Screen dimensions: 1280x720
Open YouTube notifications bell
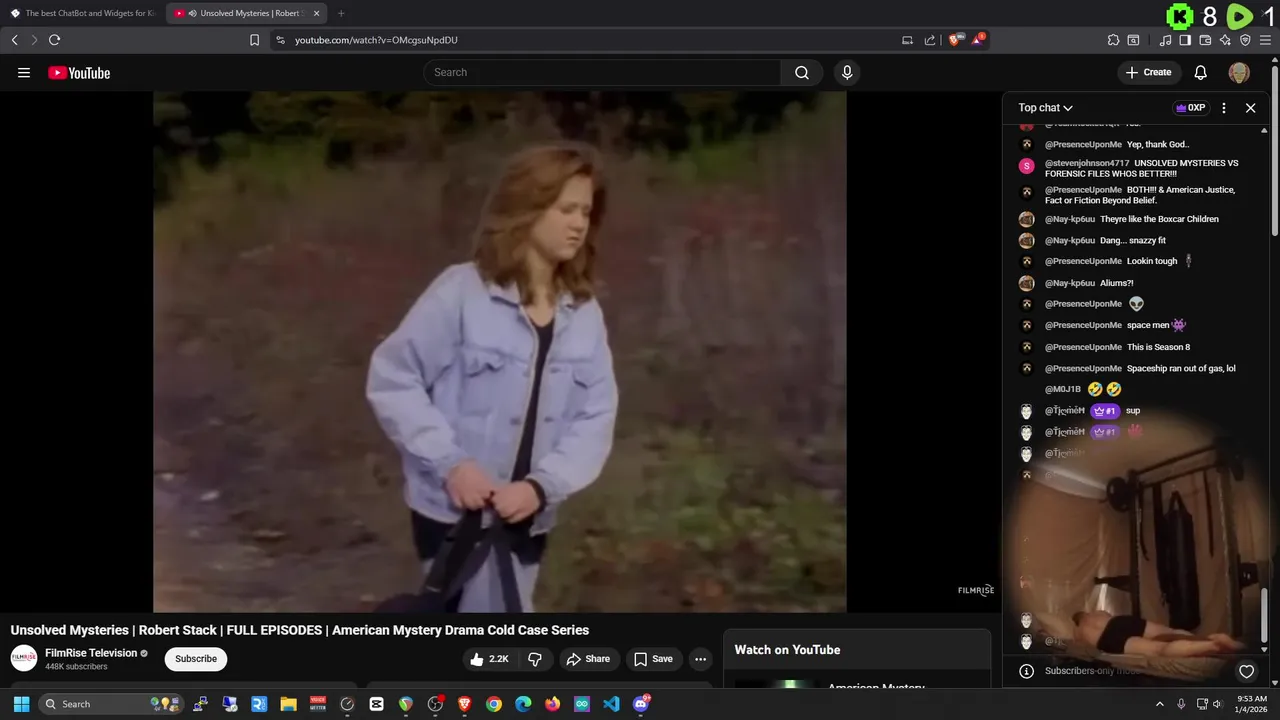1201,72
